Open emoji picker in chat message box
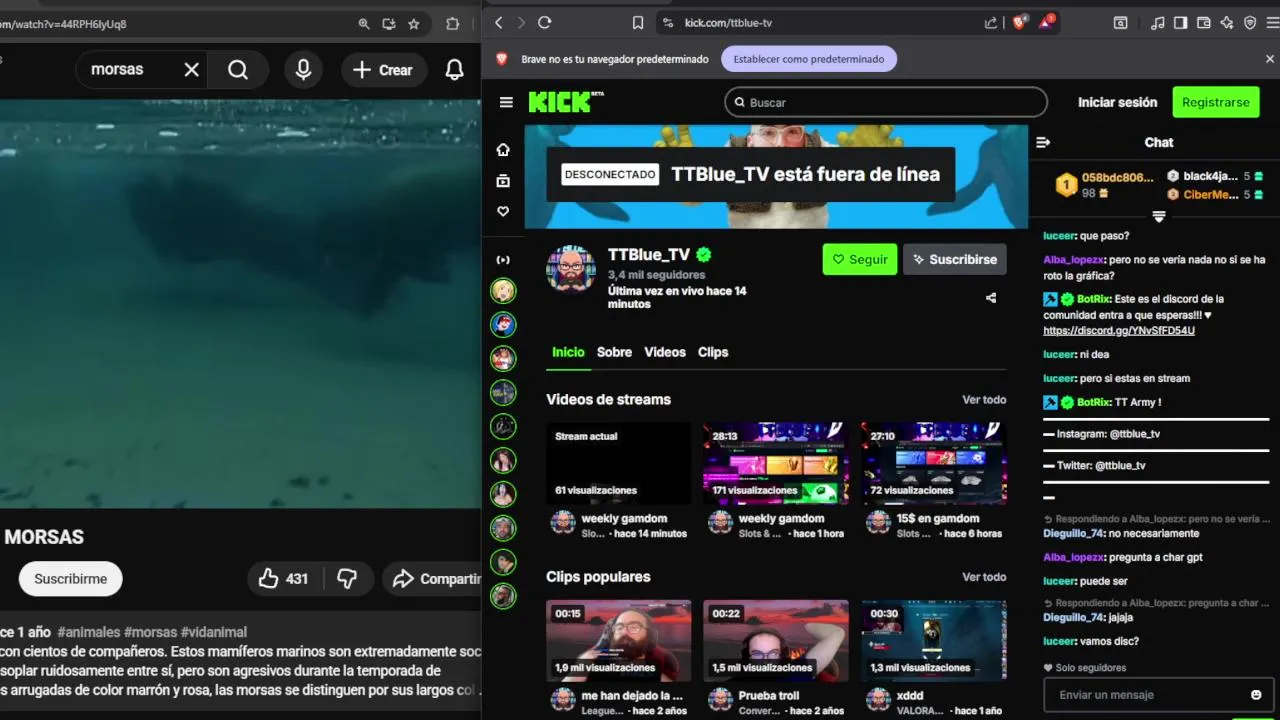Screen dimensions: 1280x720 pos(1256,695)
